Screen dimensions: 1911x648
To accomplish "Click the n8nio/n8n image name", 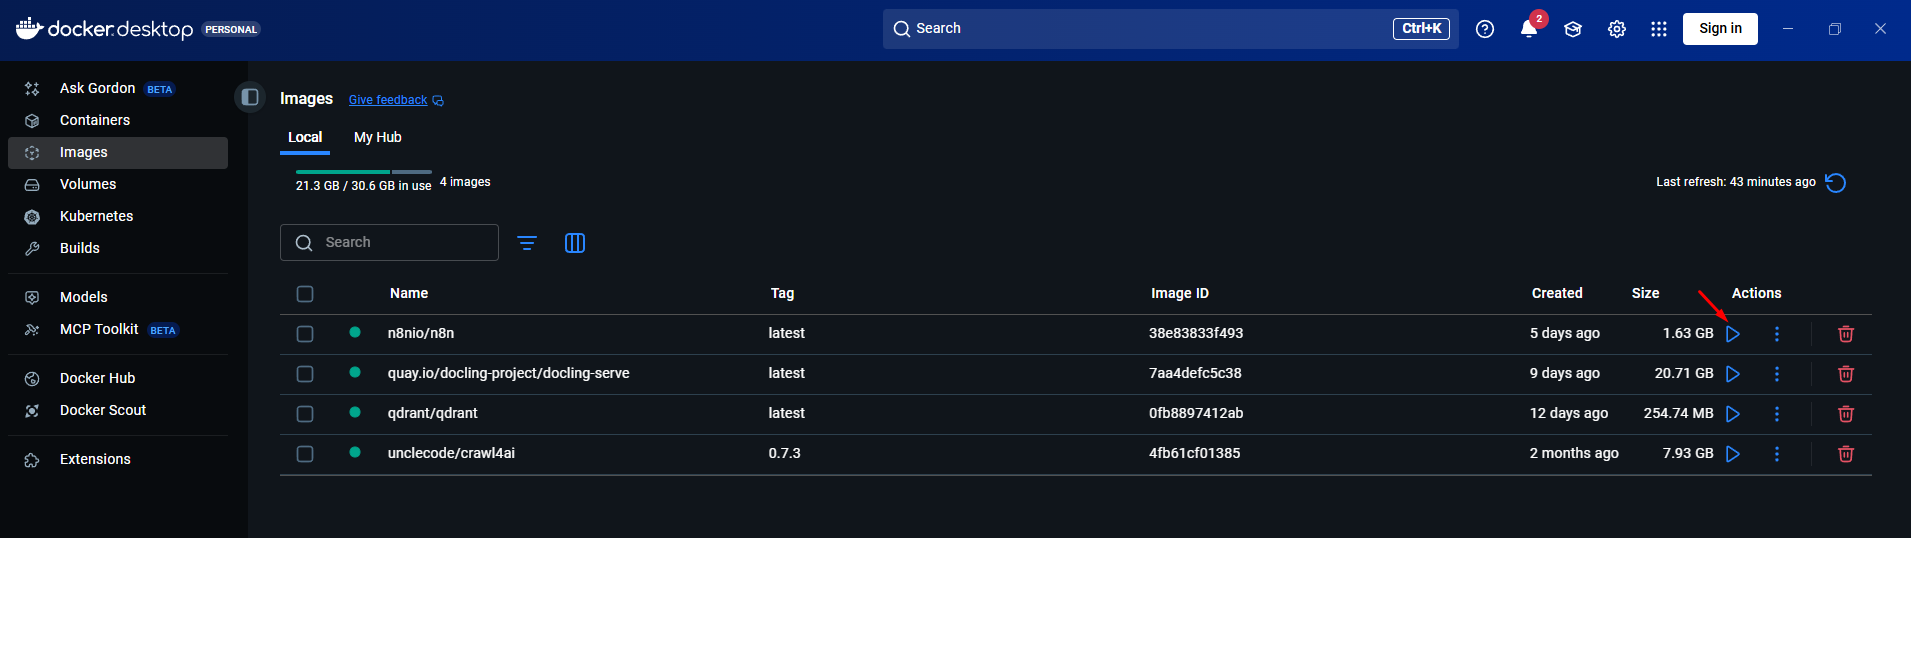I will click(x=421, y=334).
